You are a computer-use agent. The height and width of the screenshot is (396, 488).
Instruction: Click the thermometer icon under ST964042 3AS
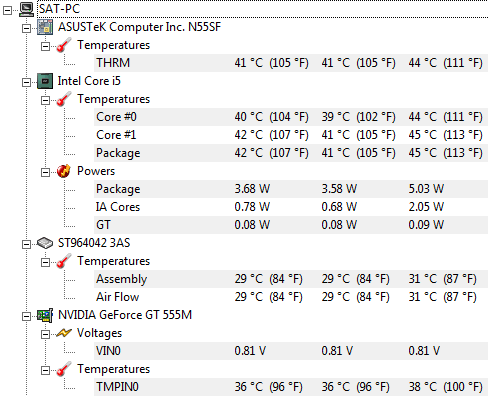point(64,261)
